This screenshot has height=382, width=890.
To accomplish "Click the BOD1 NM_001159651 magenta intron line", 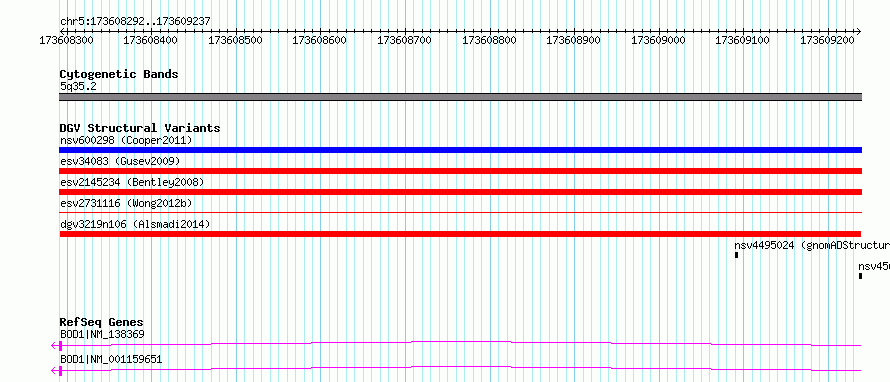I will pyautogui.click(x=461, y=368).
